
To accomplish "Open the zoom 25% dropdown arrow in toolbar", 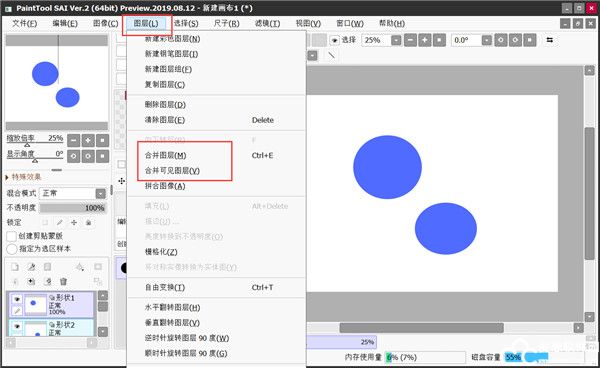I will pyautogui.click(x=396, y=40).
